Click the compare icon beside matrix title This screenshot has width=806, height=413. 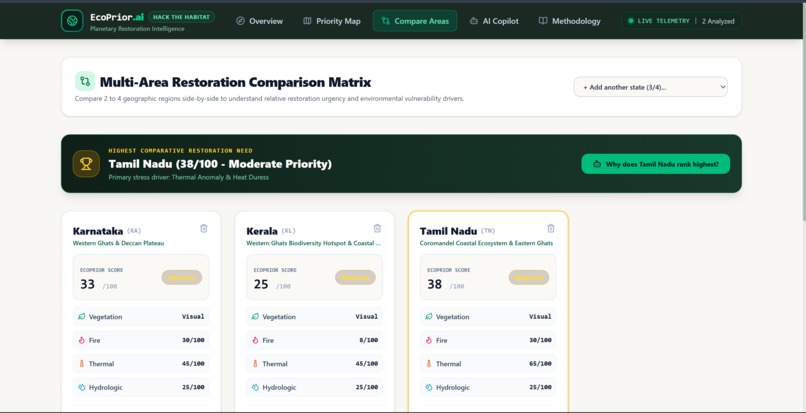click(85, 81)
